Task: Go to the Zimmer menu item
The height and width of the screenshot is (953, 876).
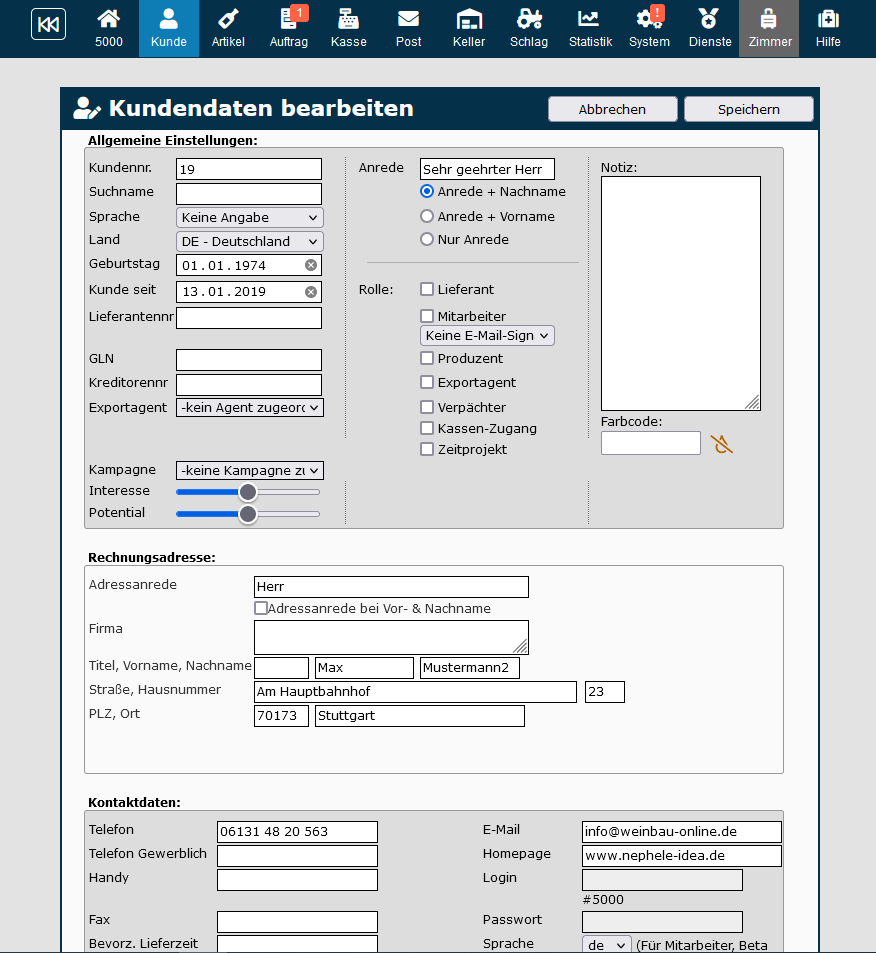Action: (769, 28)
